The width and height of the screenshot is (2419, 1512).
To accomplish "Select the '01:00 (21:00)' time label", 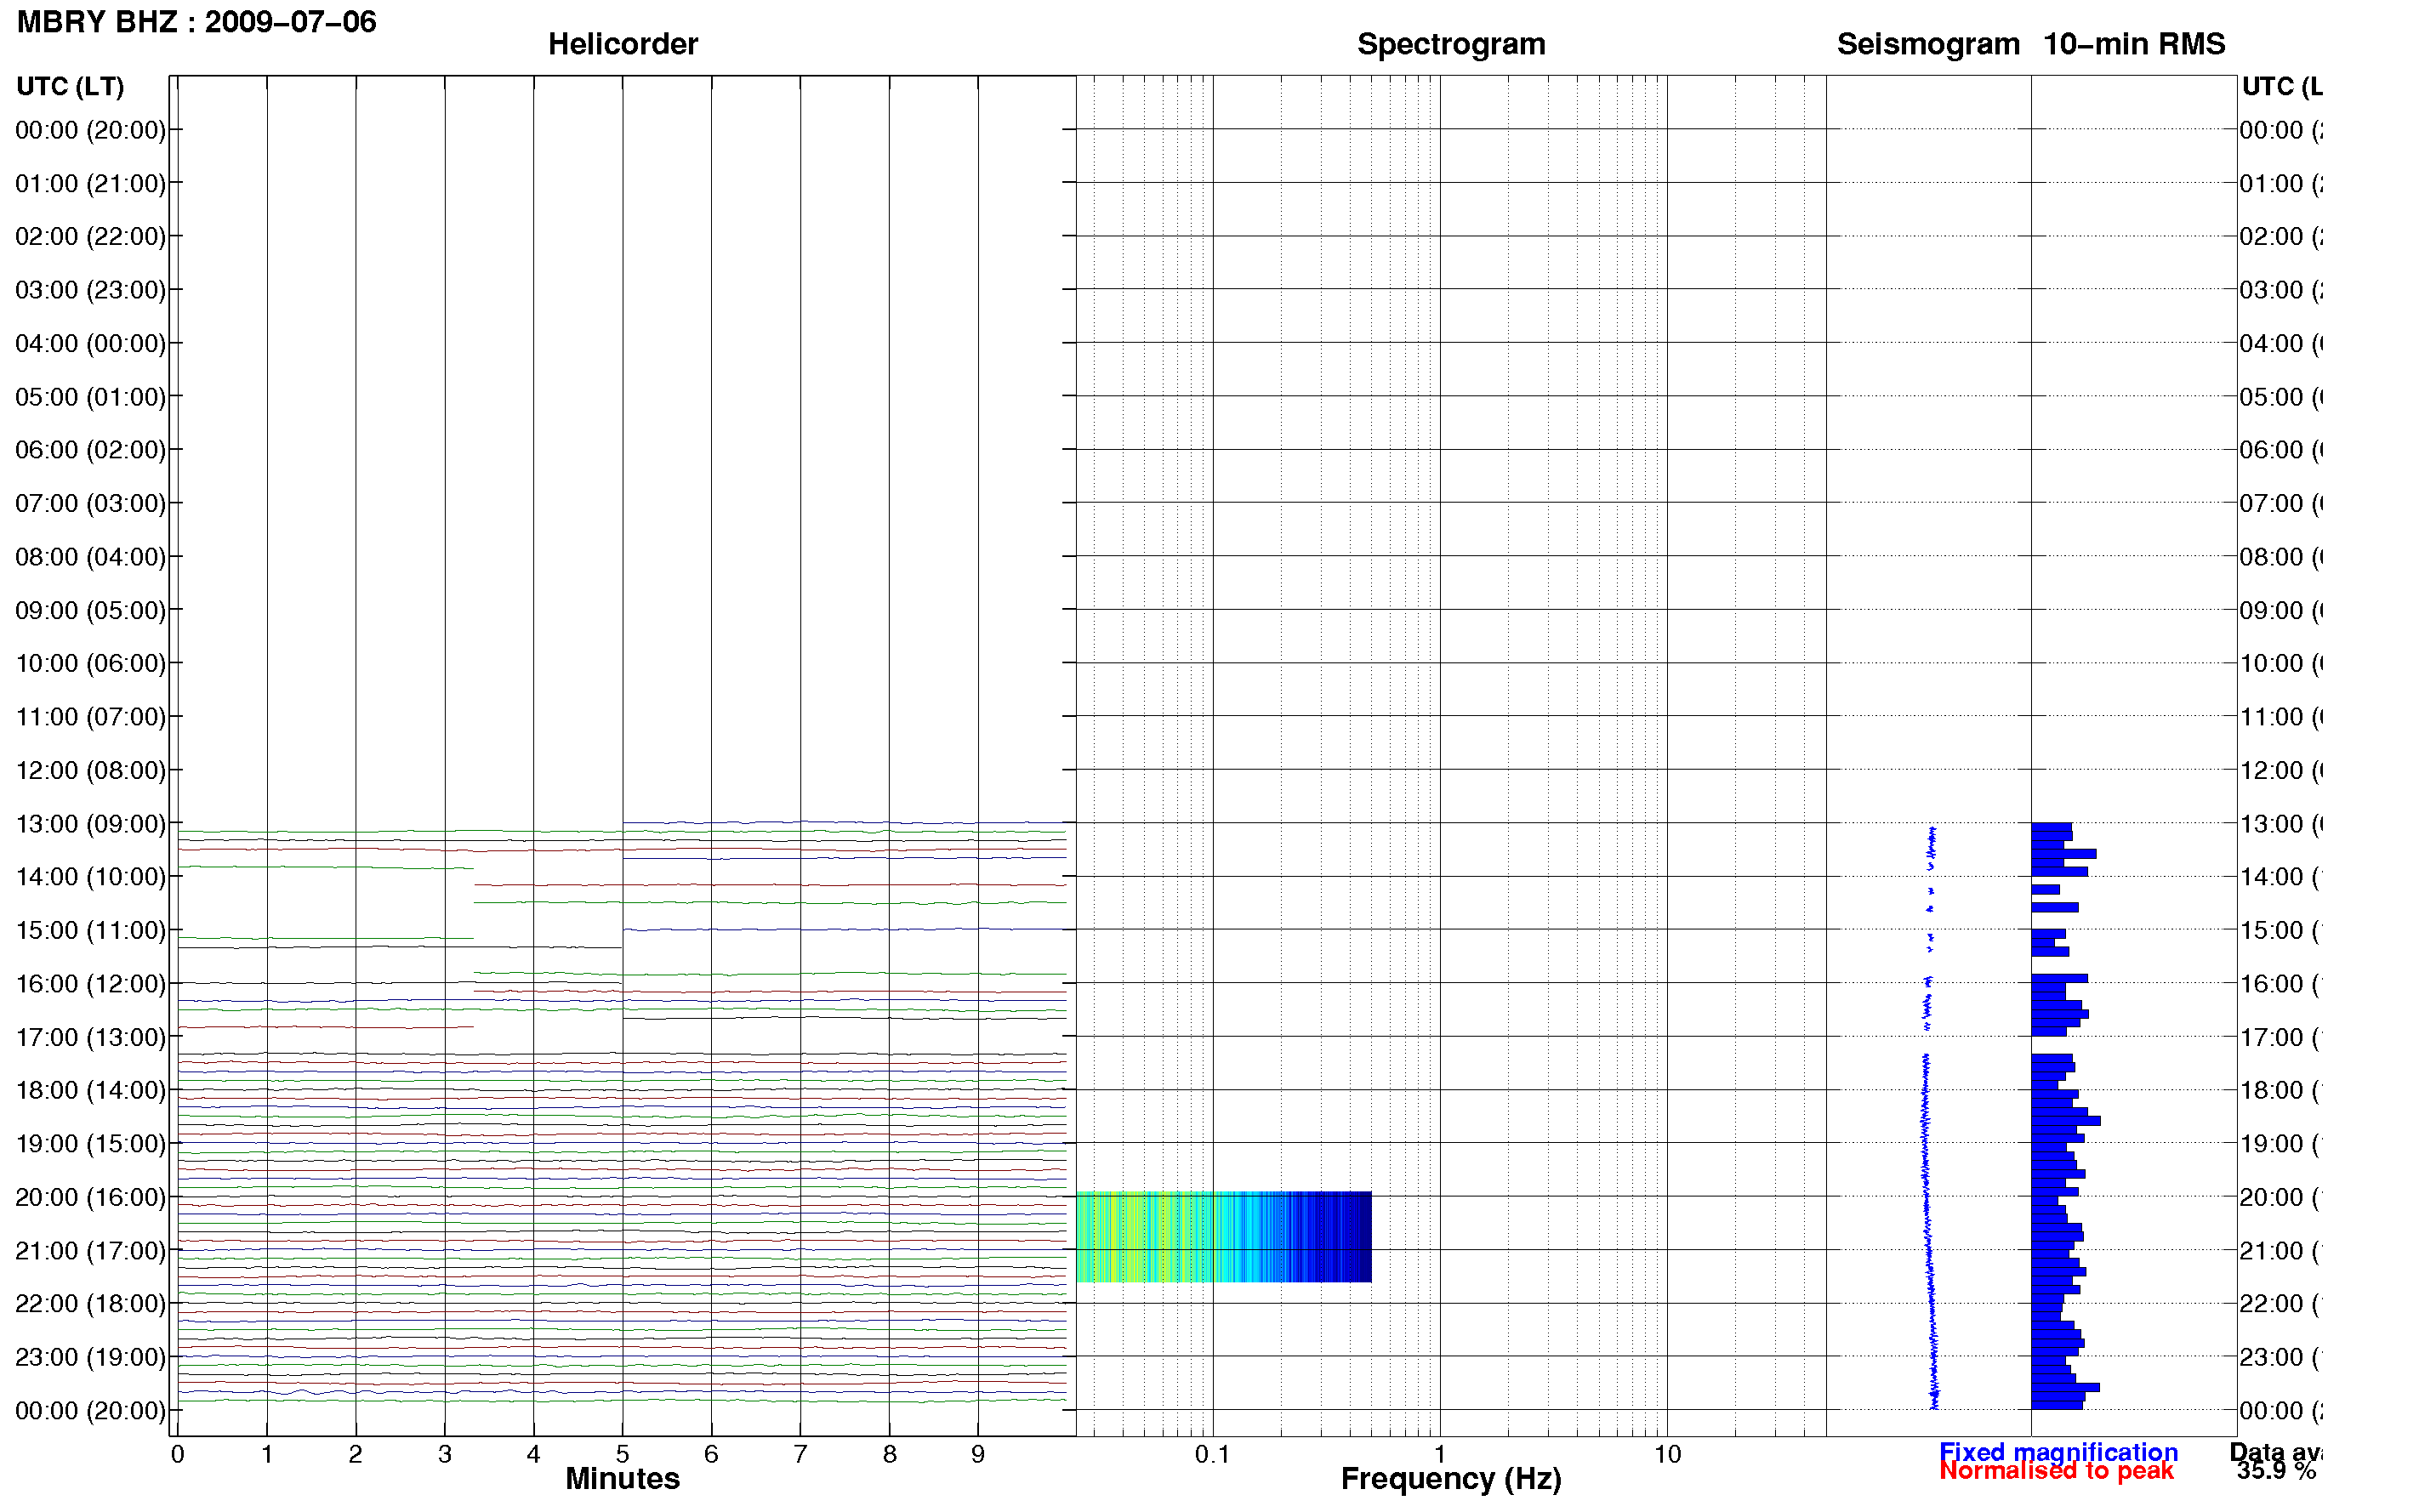I will click(x=90, y=184).
